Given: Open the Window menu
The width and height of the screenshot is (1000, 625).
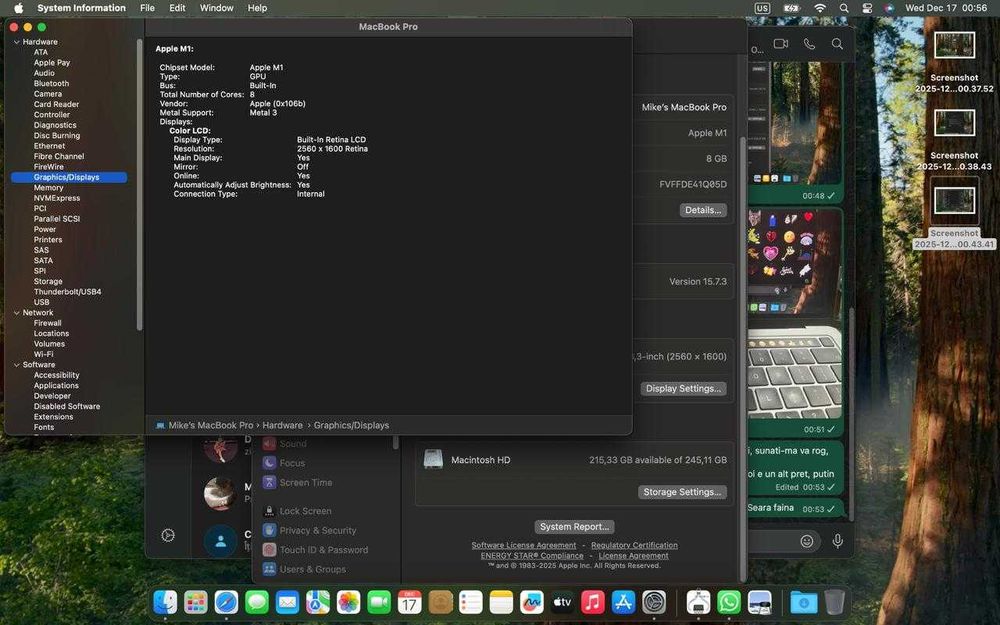Looking at the screenshot, I should (216, 8).
